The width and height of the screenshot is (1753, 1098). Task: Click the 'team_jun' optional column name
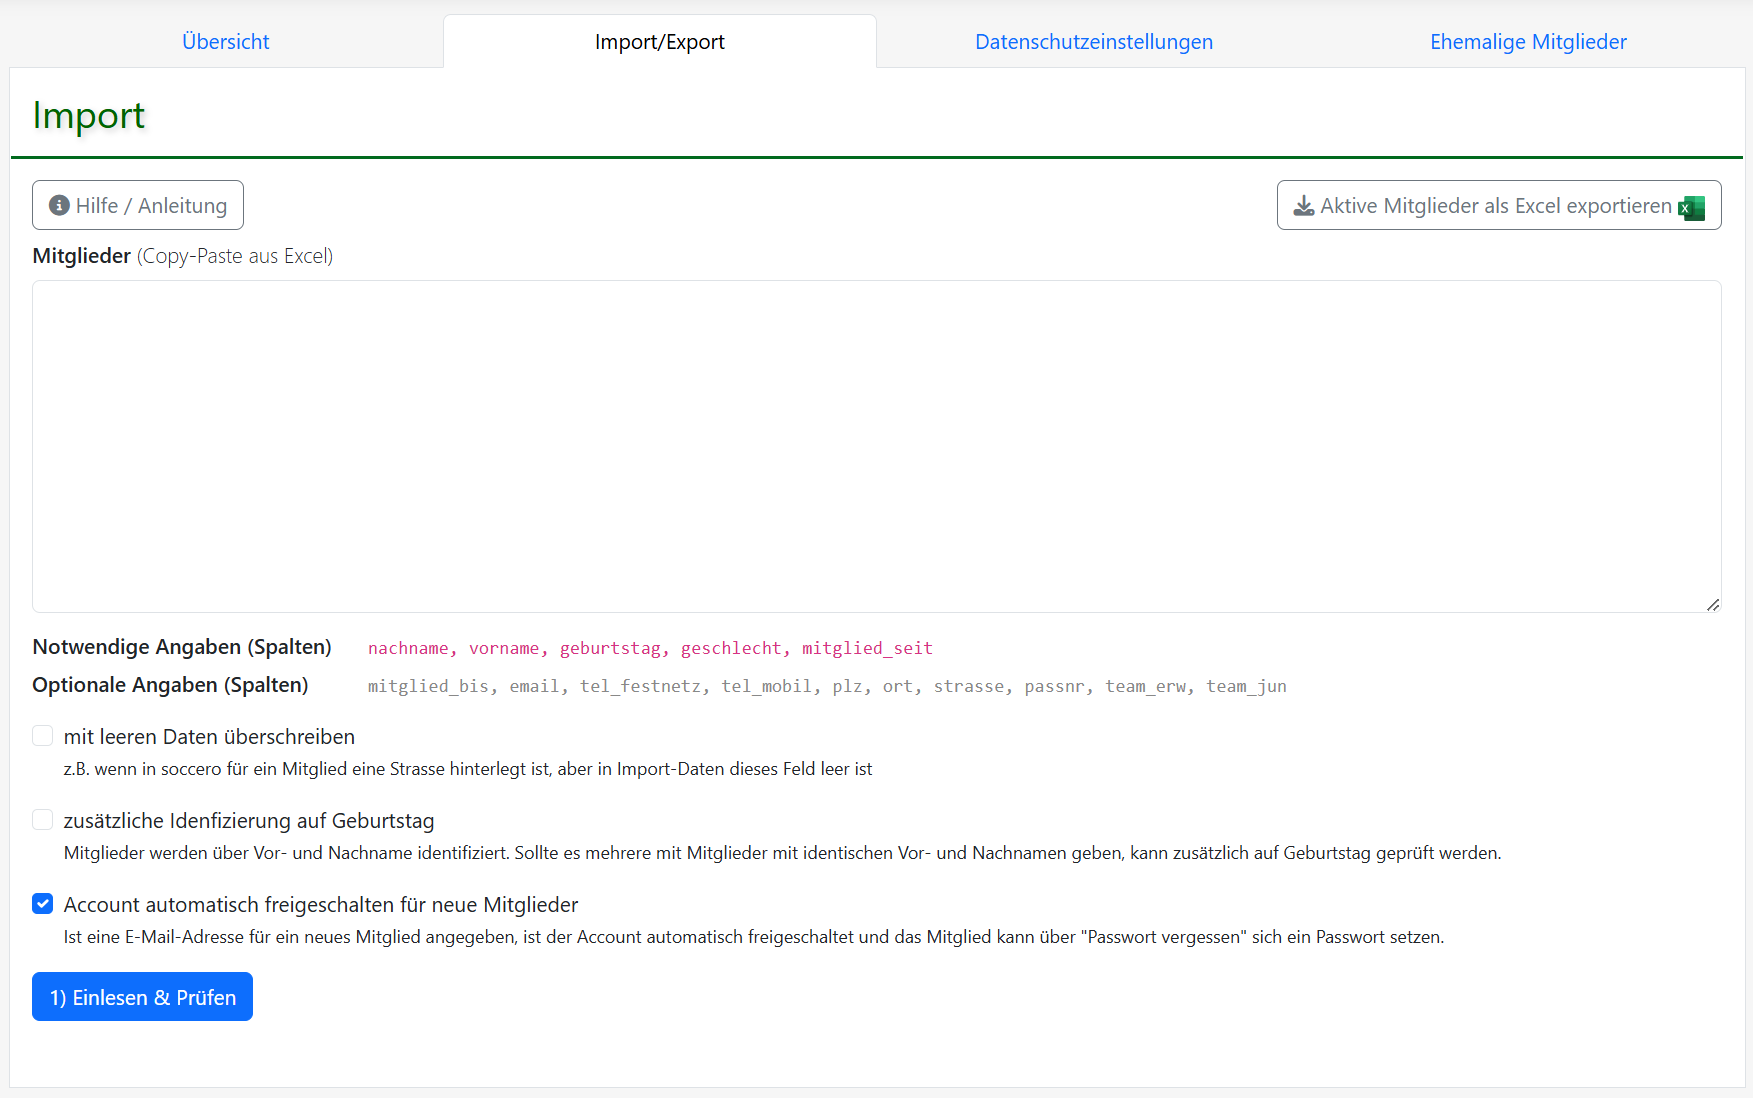click(1246, 686)
